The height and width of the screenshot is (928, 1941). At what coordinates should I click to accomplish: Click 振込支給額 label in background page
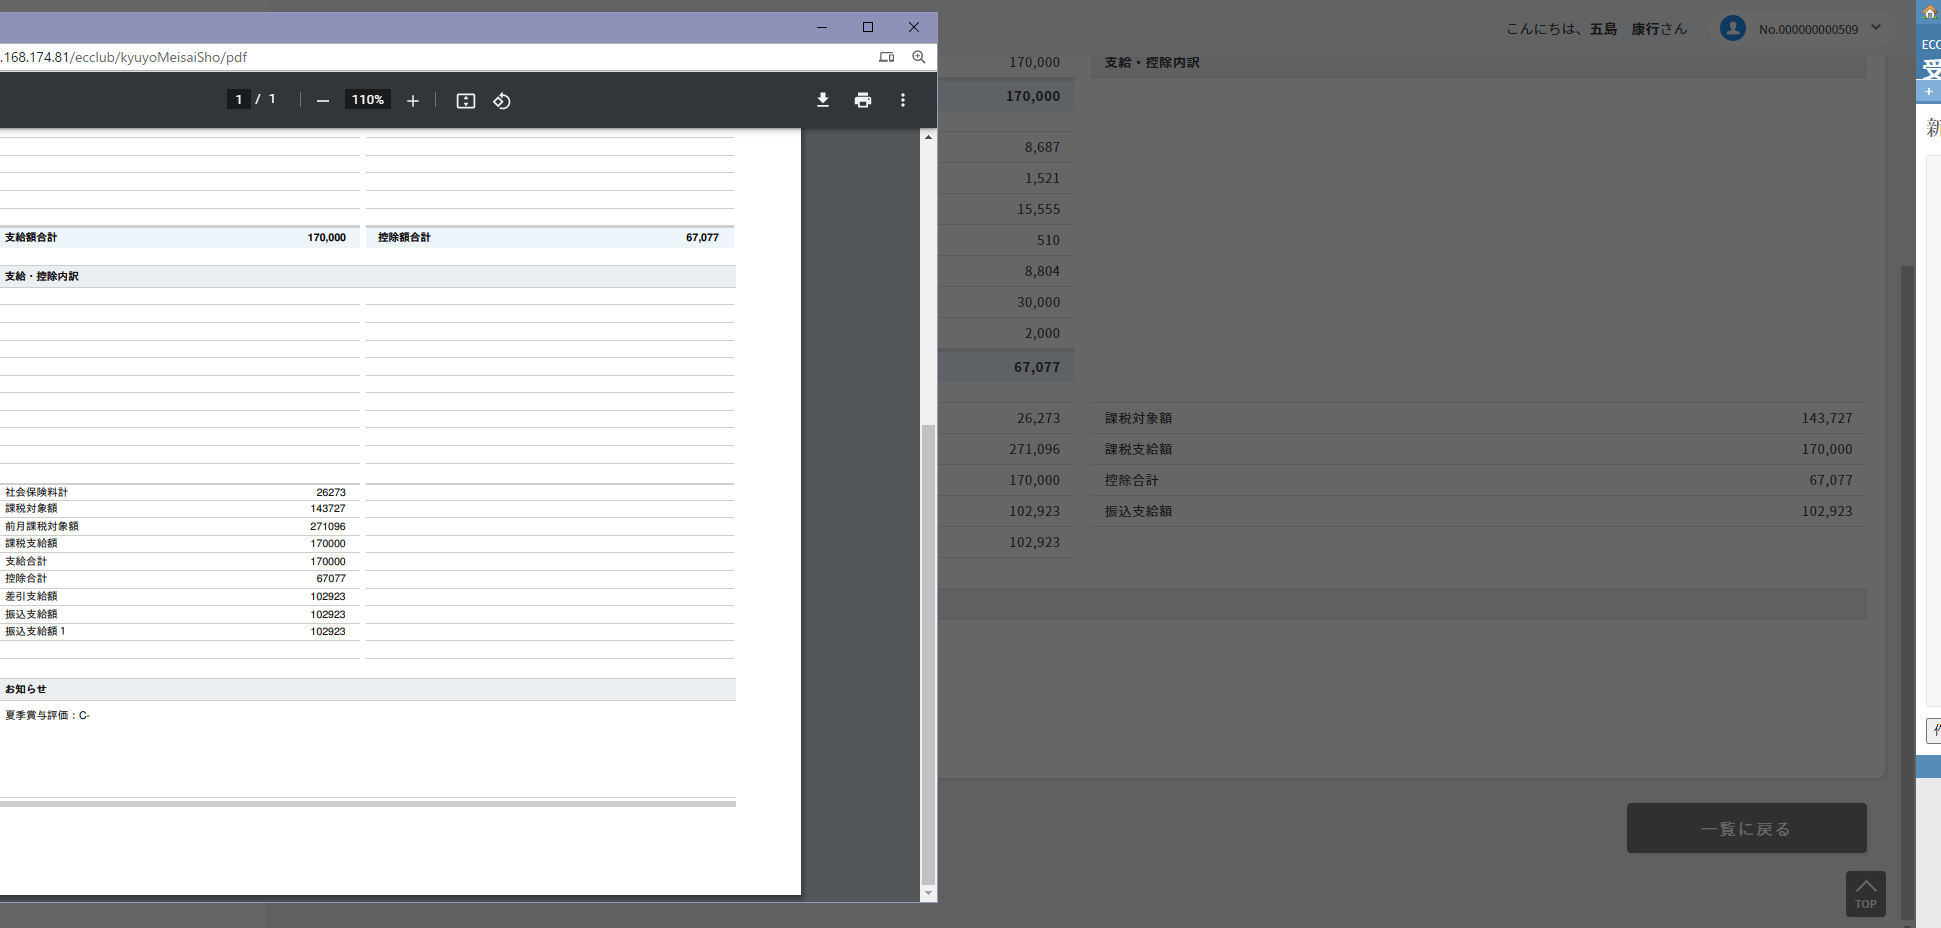(1138, 511)
